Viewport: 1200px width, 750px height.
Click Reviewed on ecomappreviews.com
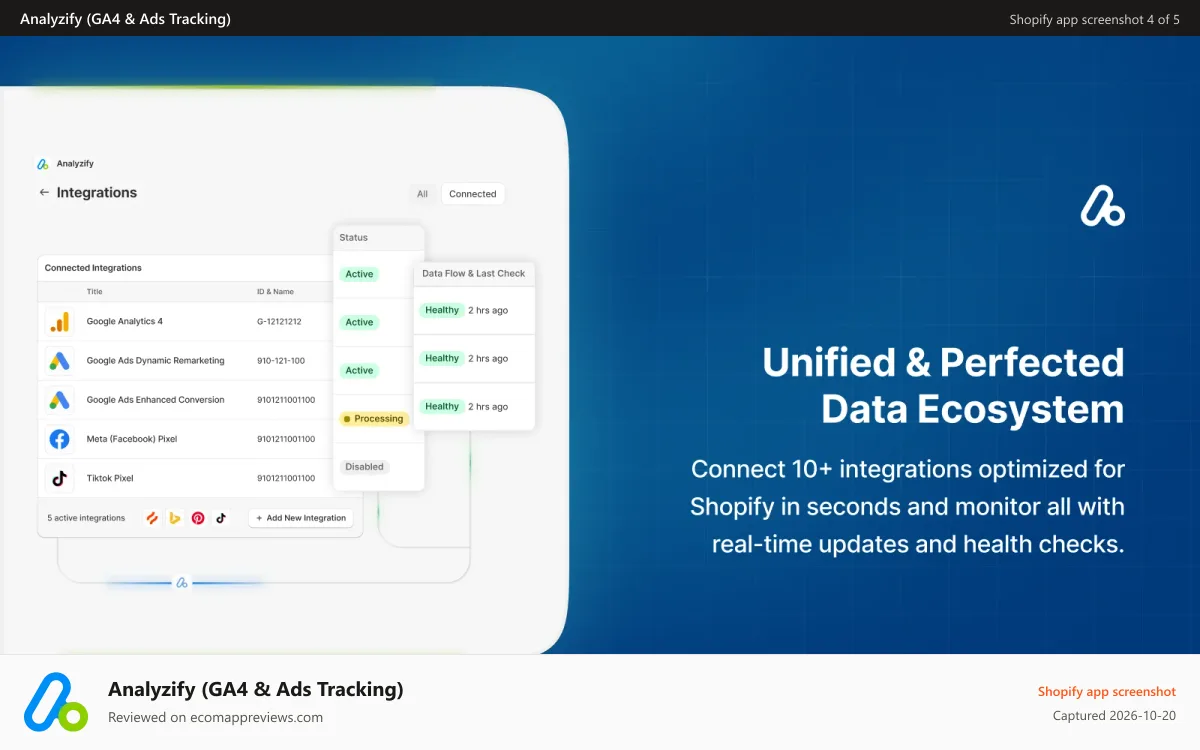pyautogui.click(x=216, y=717)
